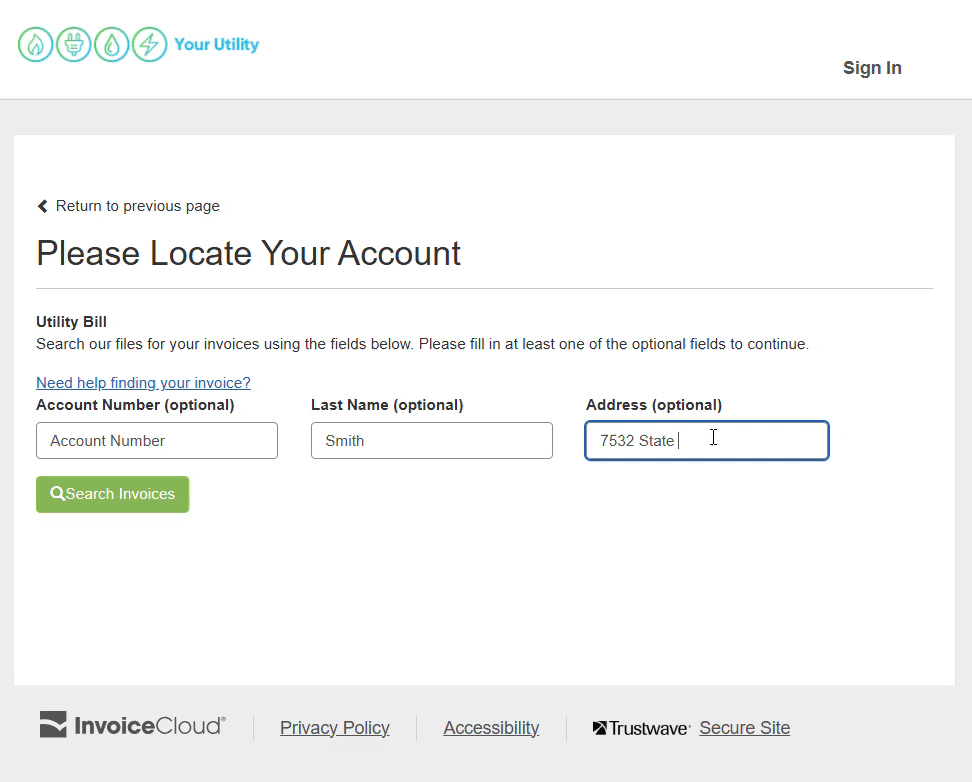Open Need help finding your invoice link

click(x=143, y=383)
